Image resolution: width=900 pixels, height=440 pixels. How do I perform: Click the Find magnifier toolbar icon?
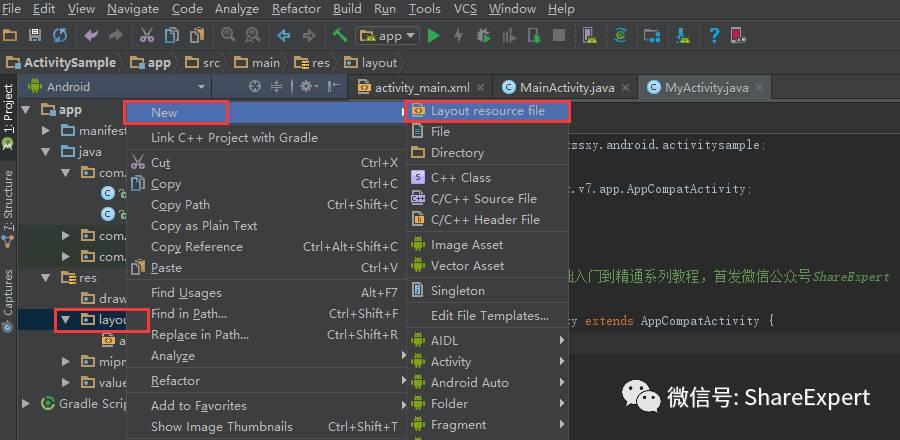pyautogui.click(x=228, y=35)
